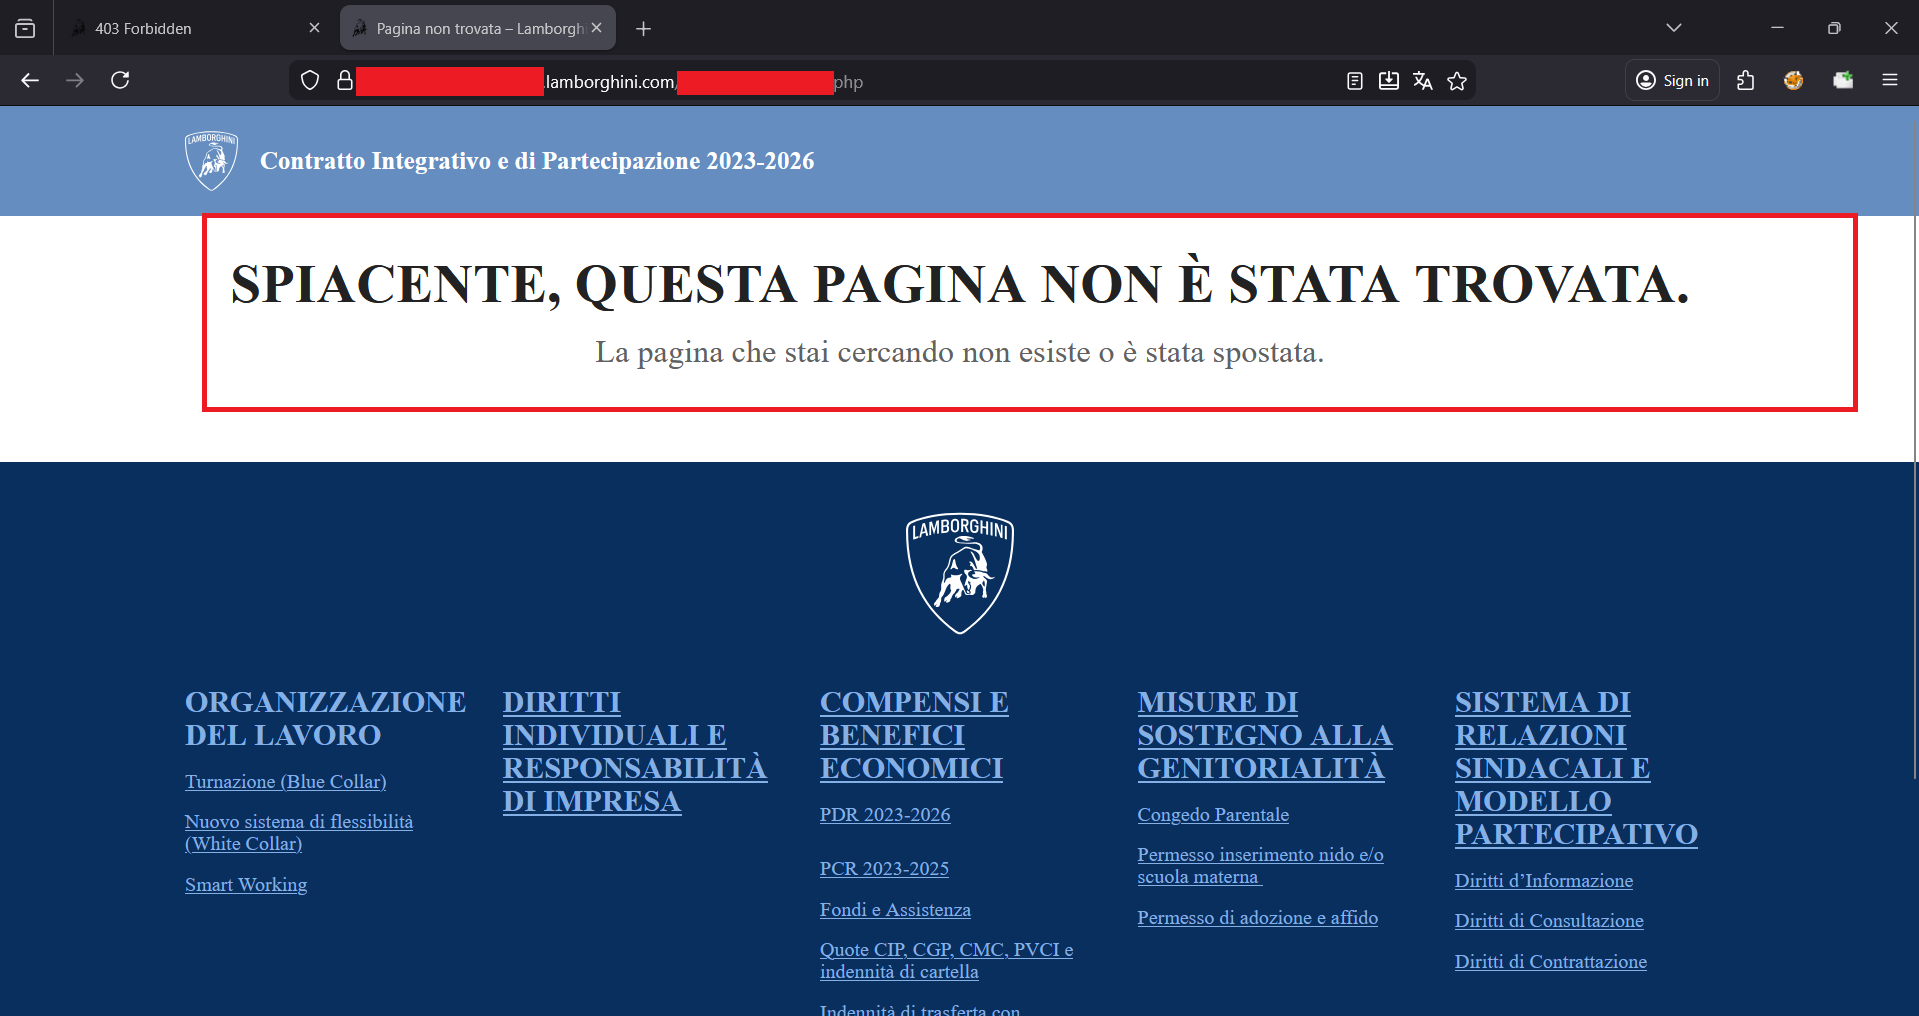The width and height of the screenshot is (1919, 1016).
Task: Open a new tab with plus
Action: pos(644,29)
